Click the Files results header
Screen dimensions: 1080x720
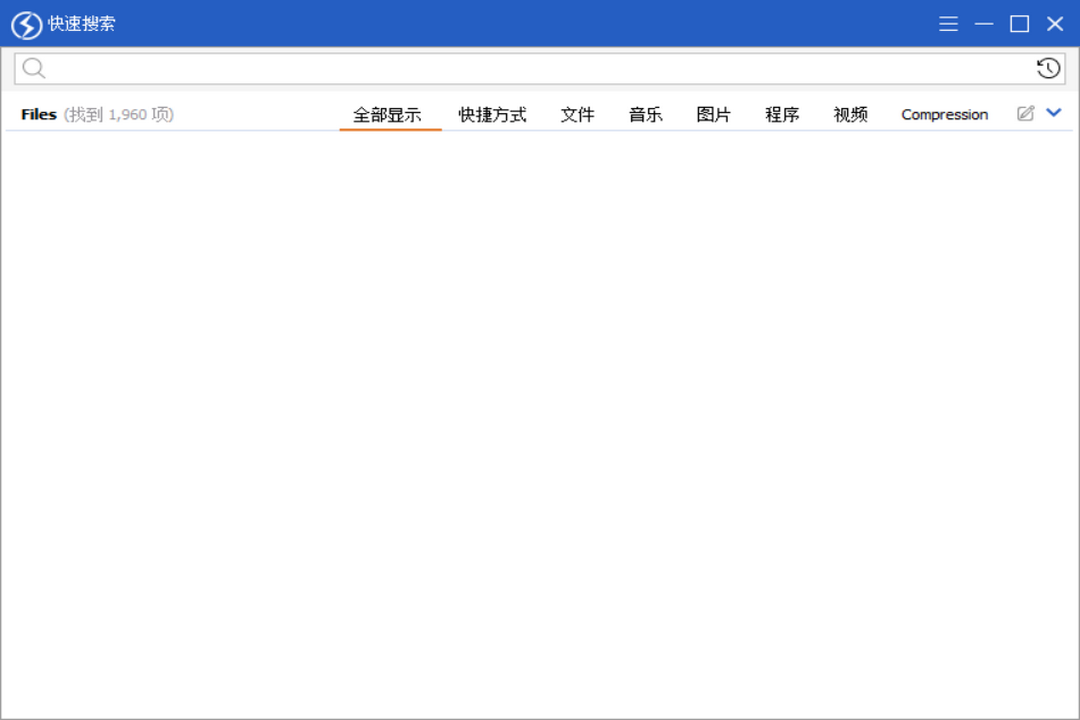click(x=38, y=114)
